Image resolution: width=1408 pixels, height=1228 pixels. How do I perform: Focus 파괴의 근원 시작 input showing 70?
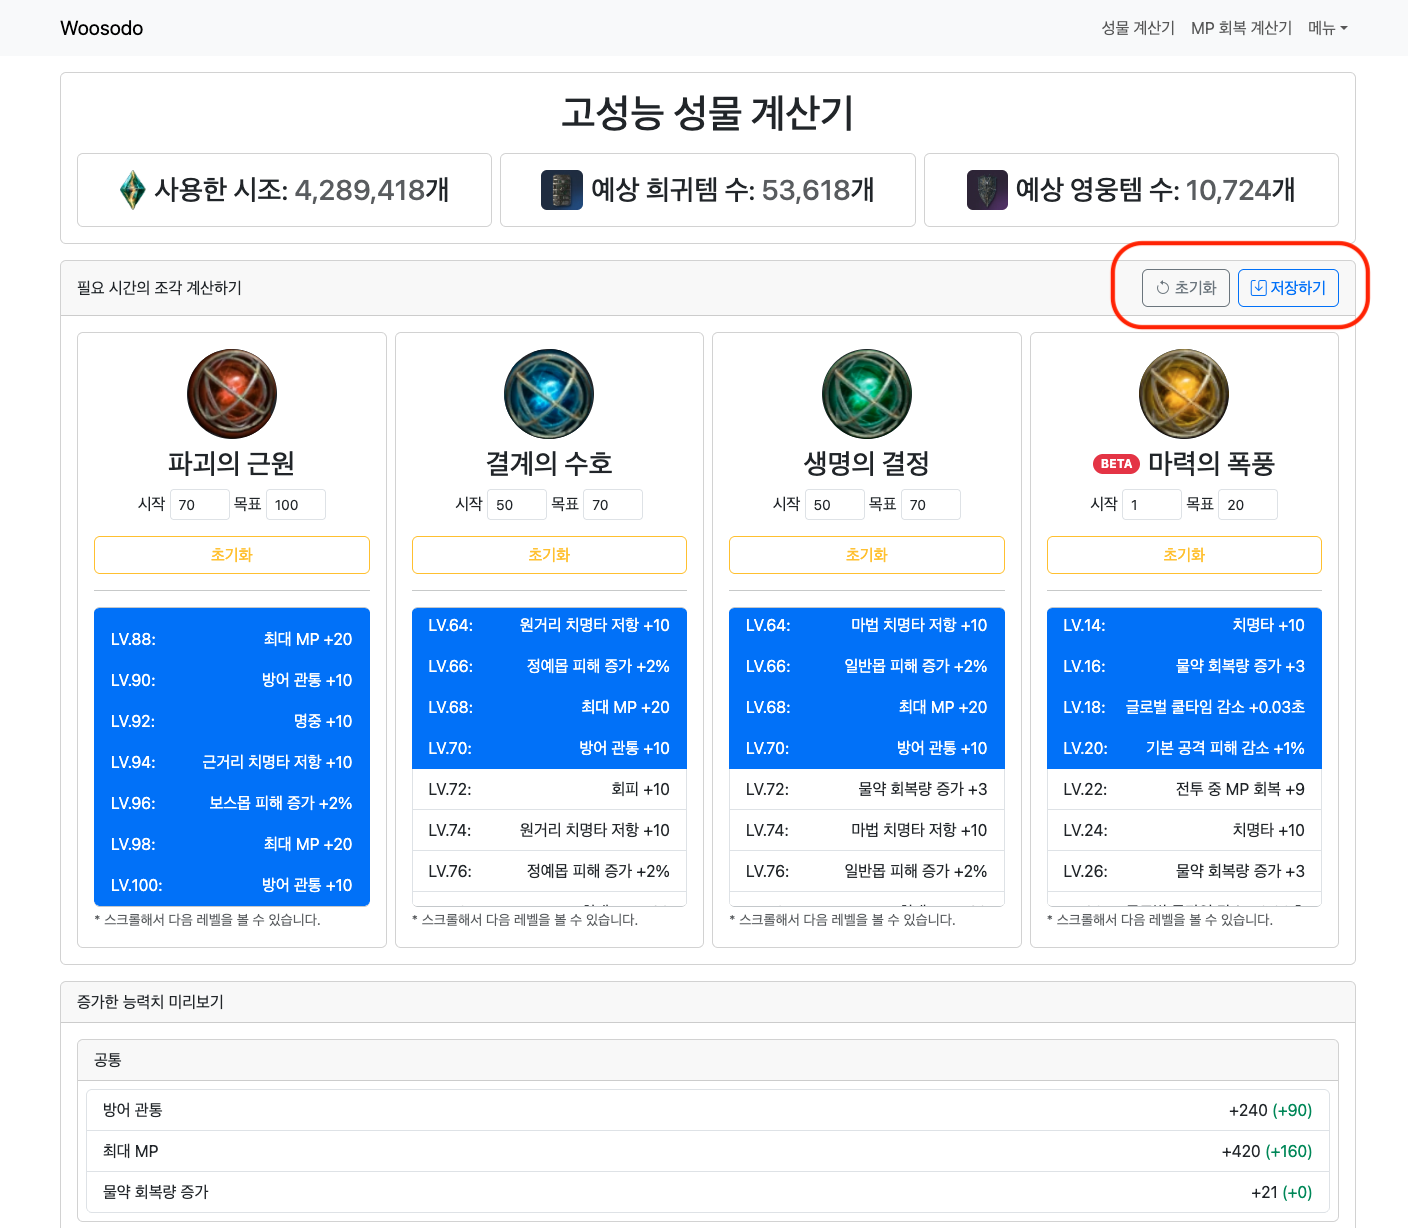click(x=200, y=505)
